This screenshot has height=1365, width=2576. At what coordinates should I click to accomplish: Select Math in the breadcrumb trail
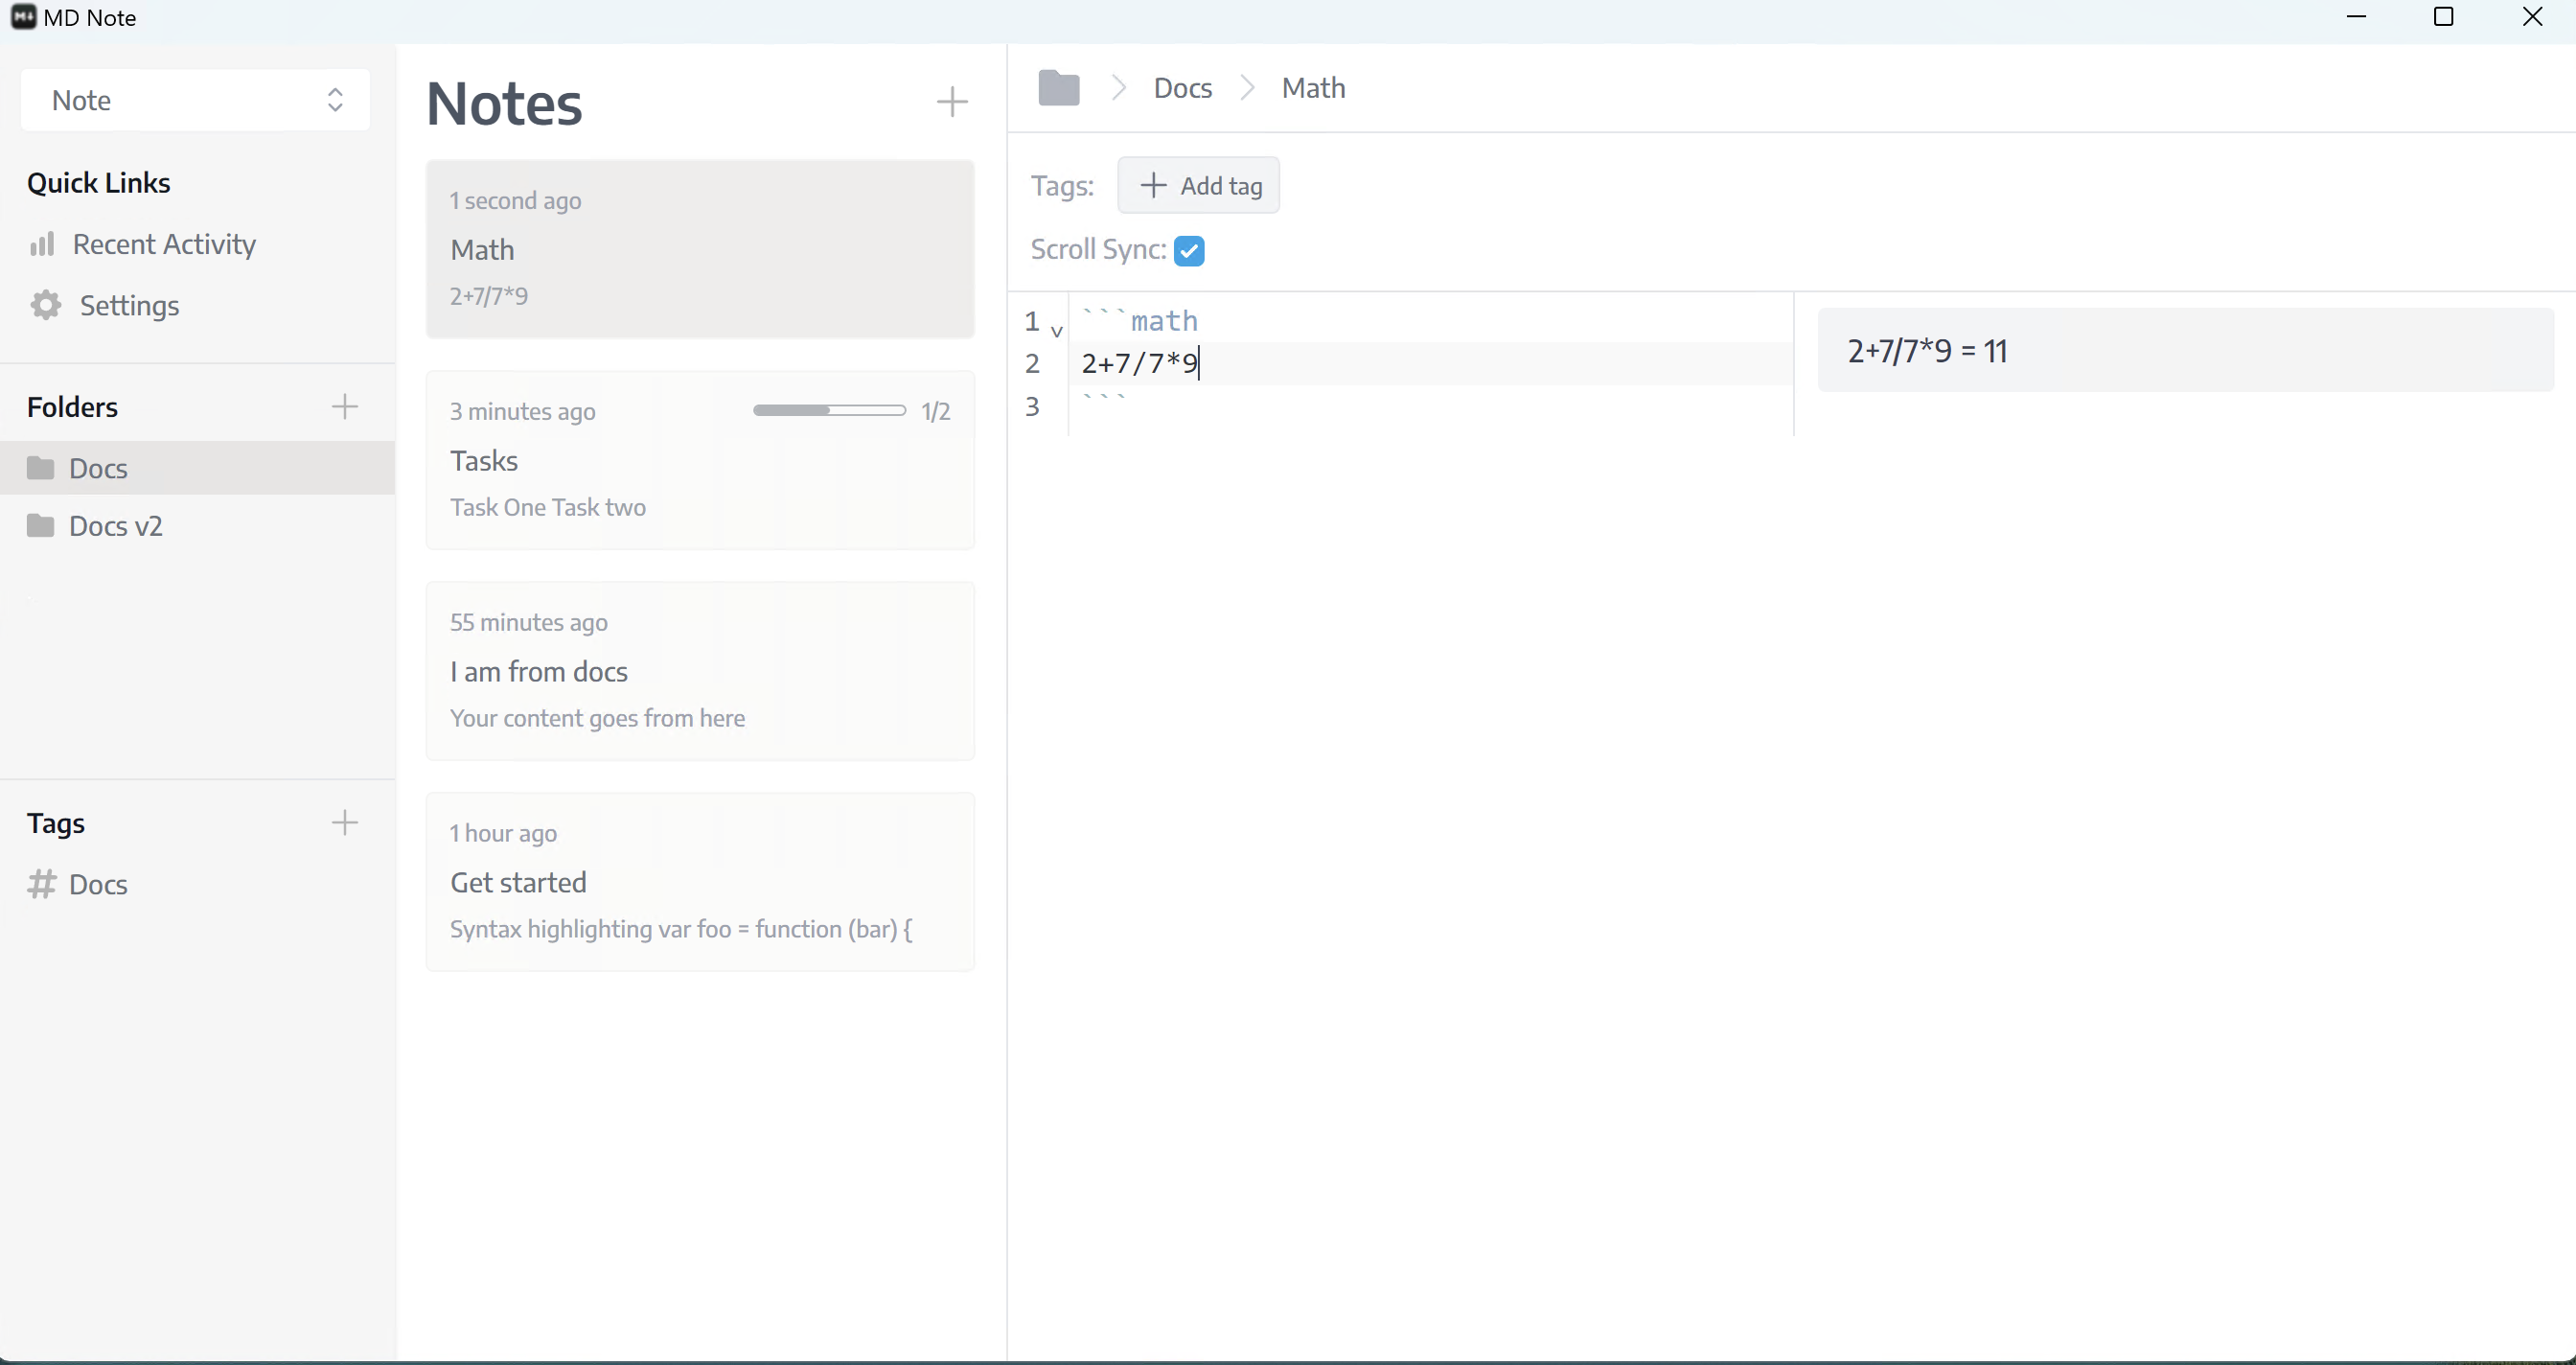(1312, 87)
